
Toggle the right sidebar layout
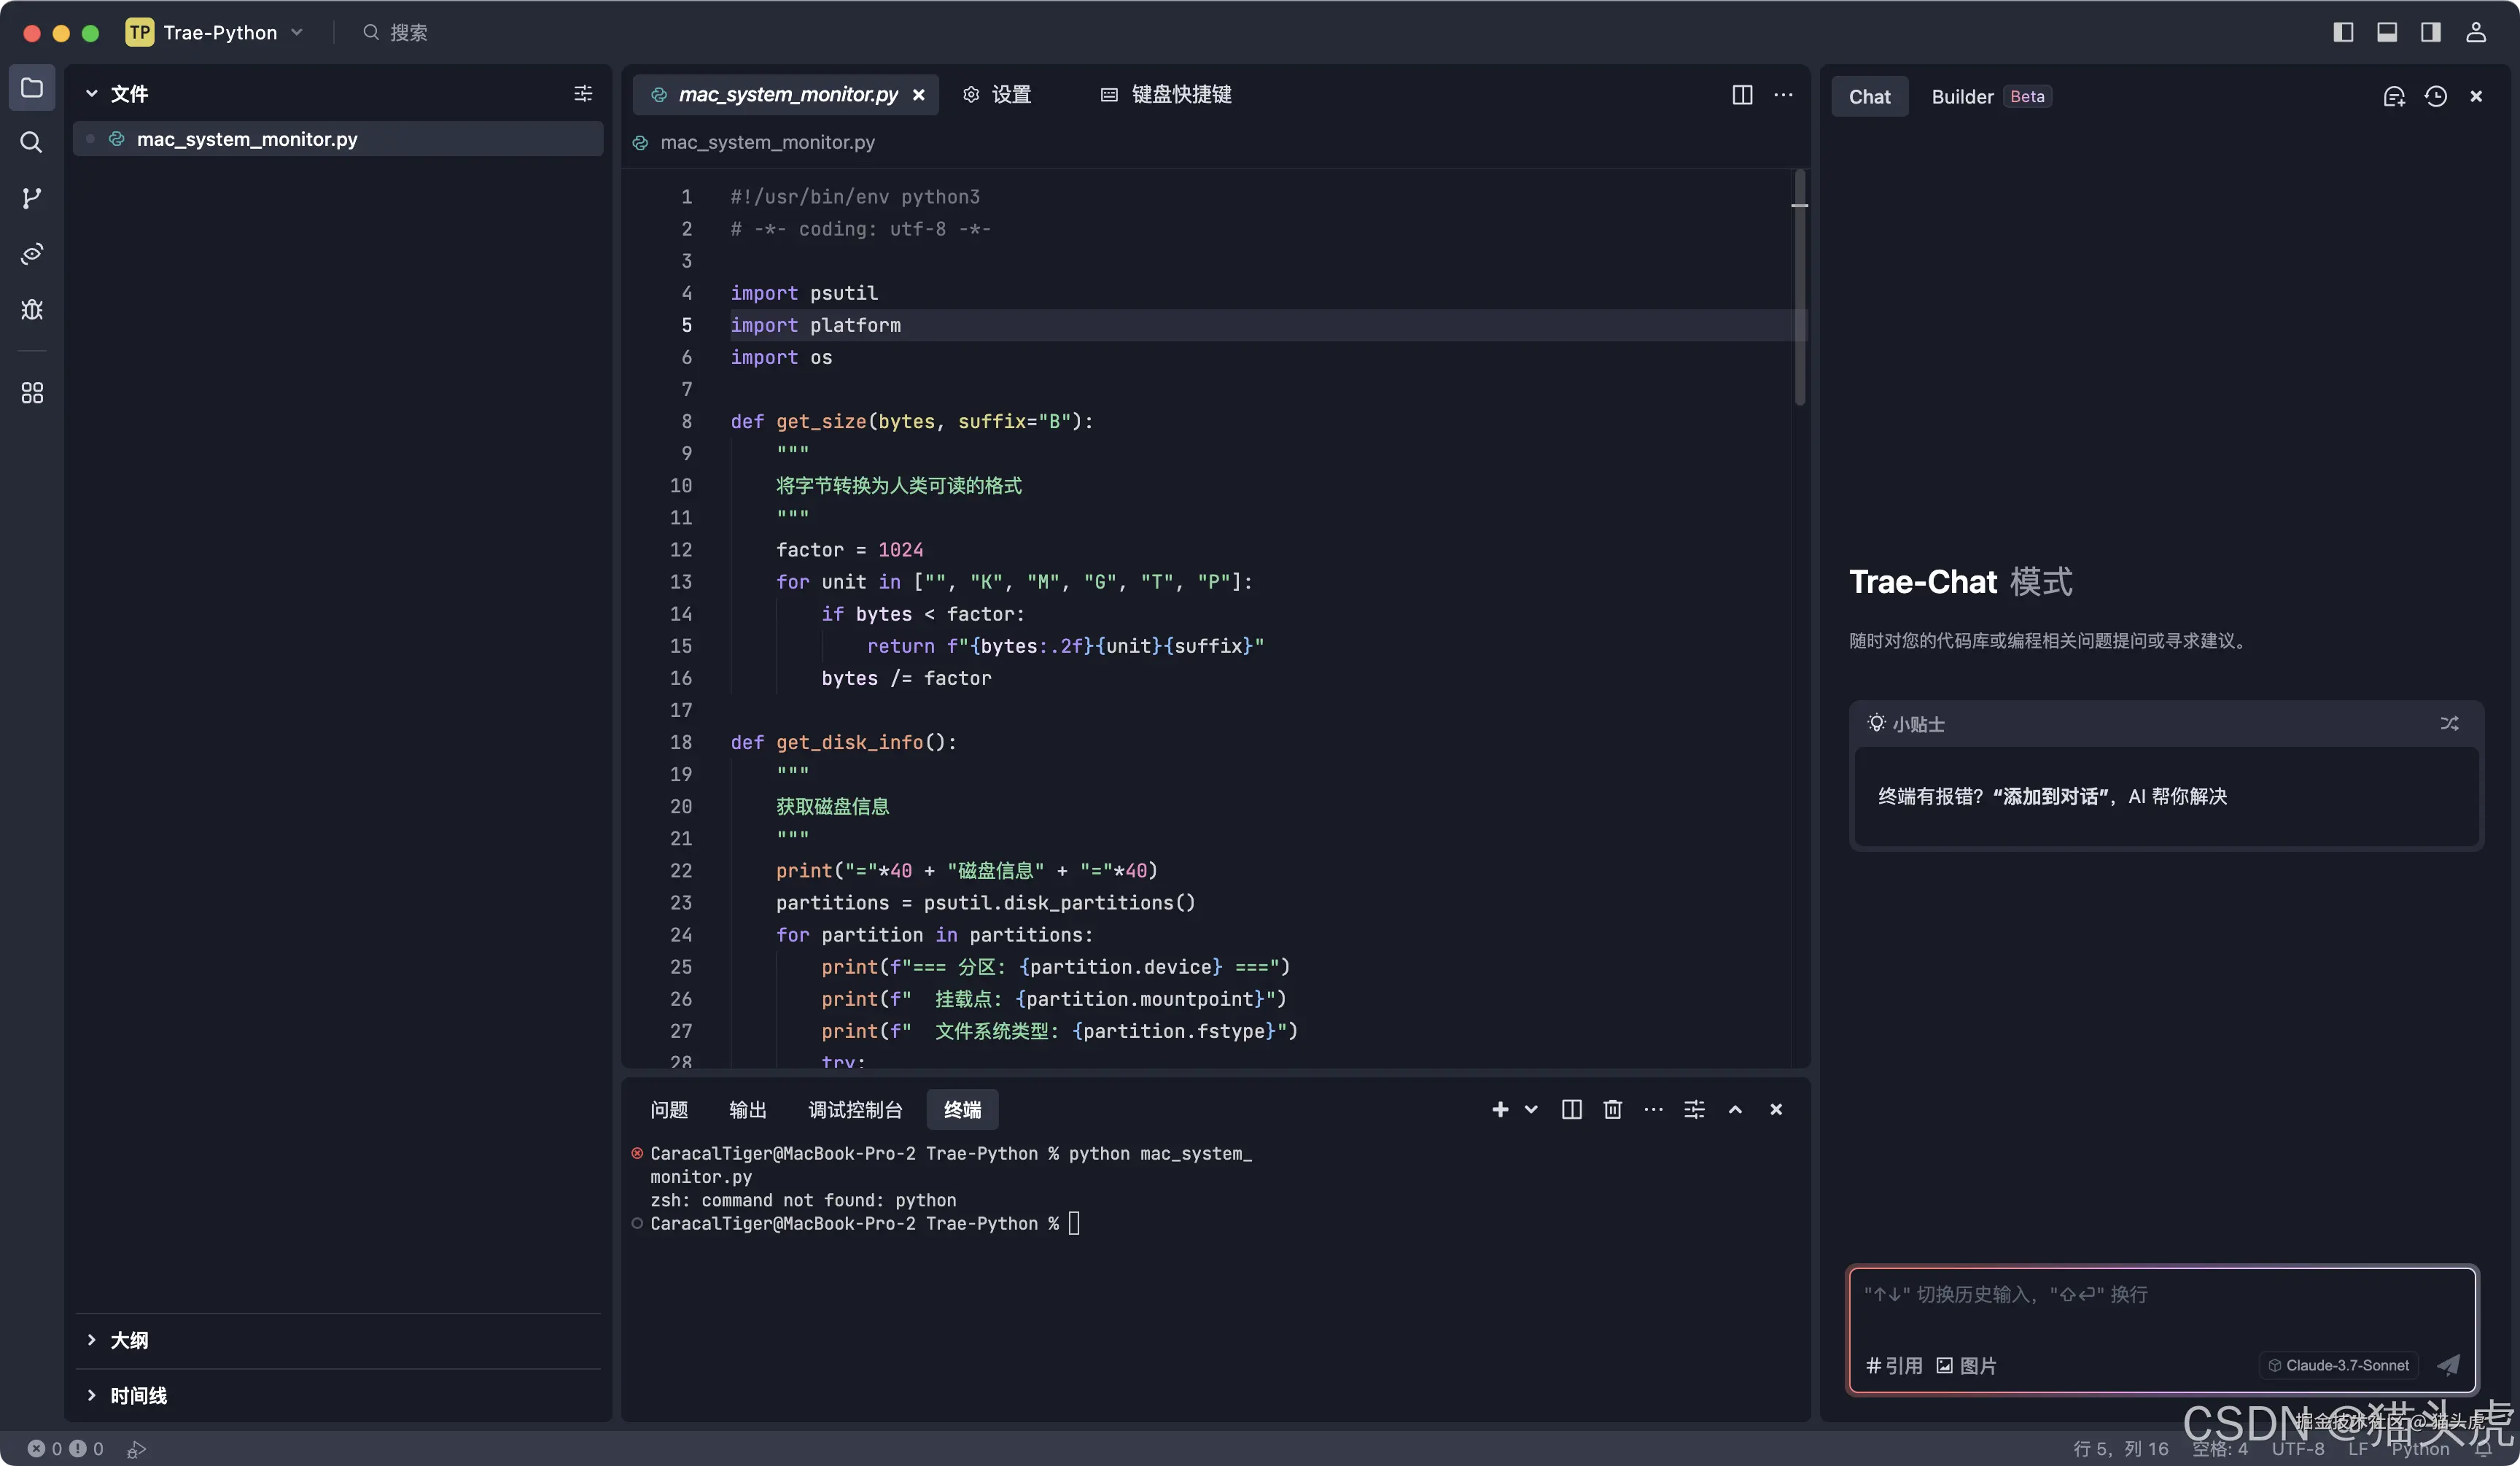coord(2431,32)
